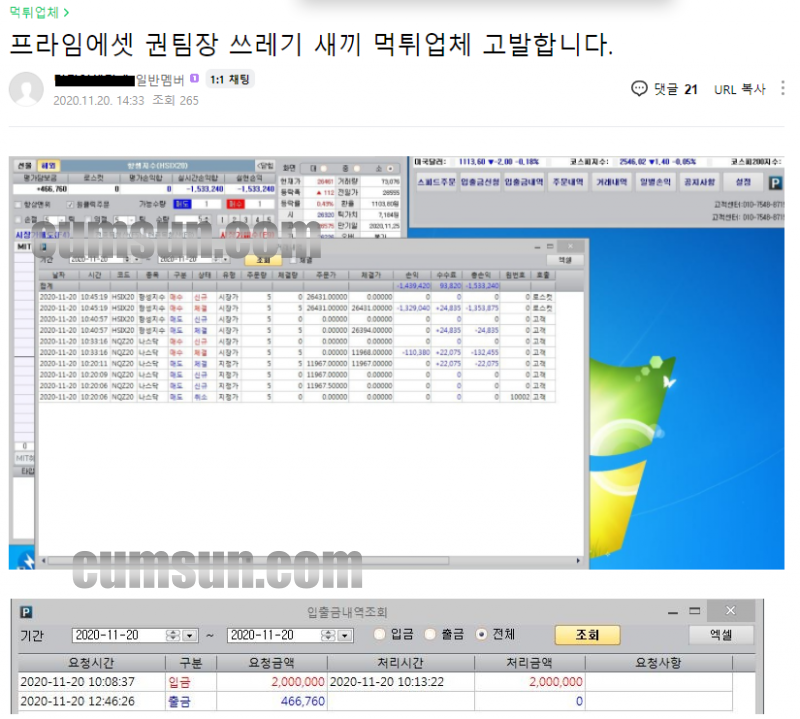Screen dimensions: 800x719
Task: Click the 설정 settings toolbar button
Action: click(742, 183)
